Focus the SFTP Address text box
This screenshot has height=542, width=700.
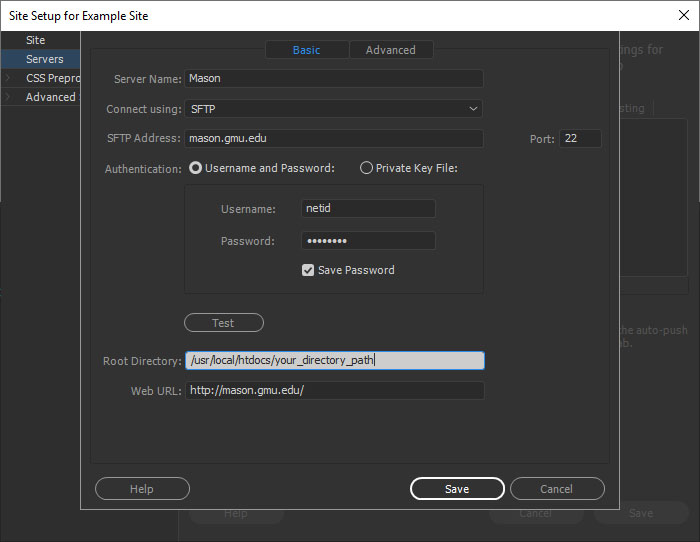tap(334, 139)
